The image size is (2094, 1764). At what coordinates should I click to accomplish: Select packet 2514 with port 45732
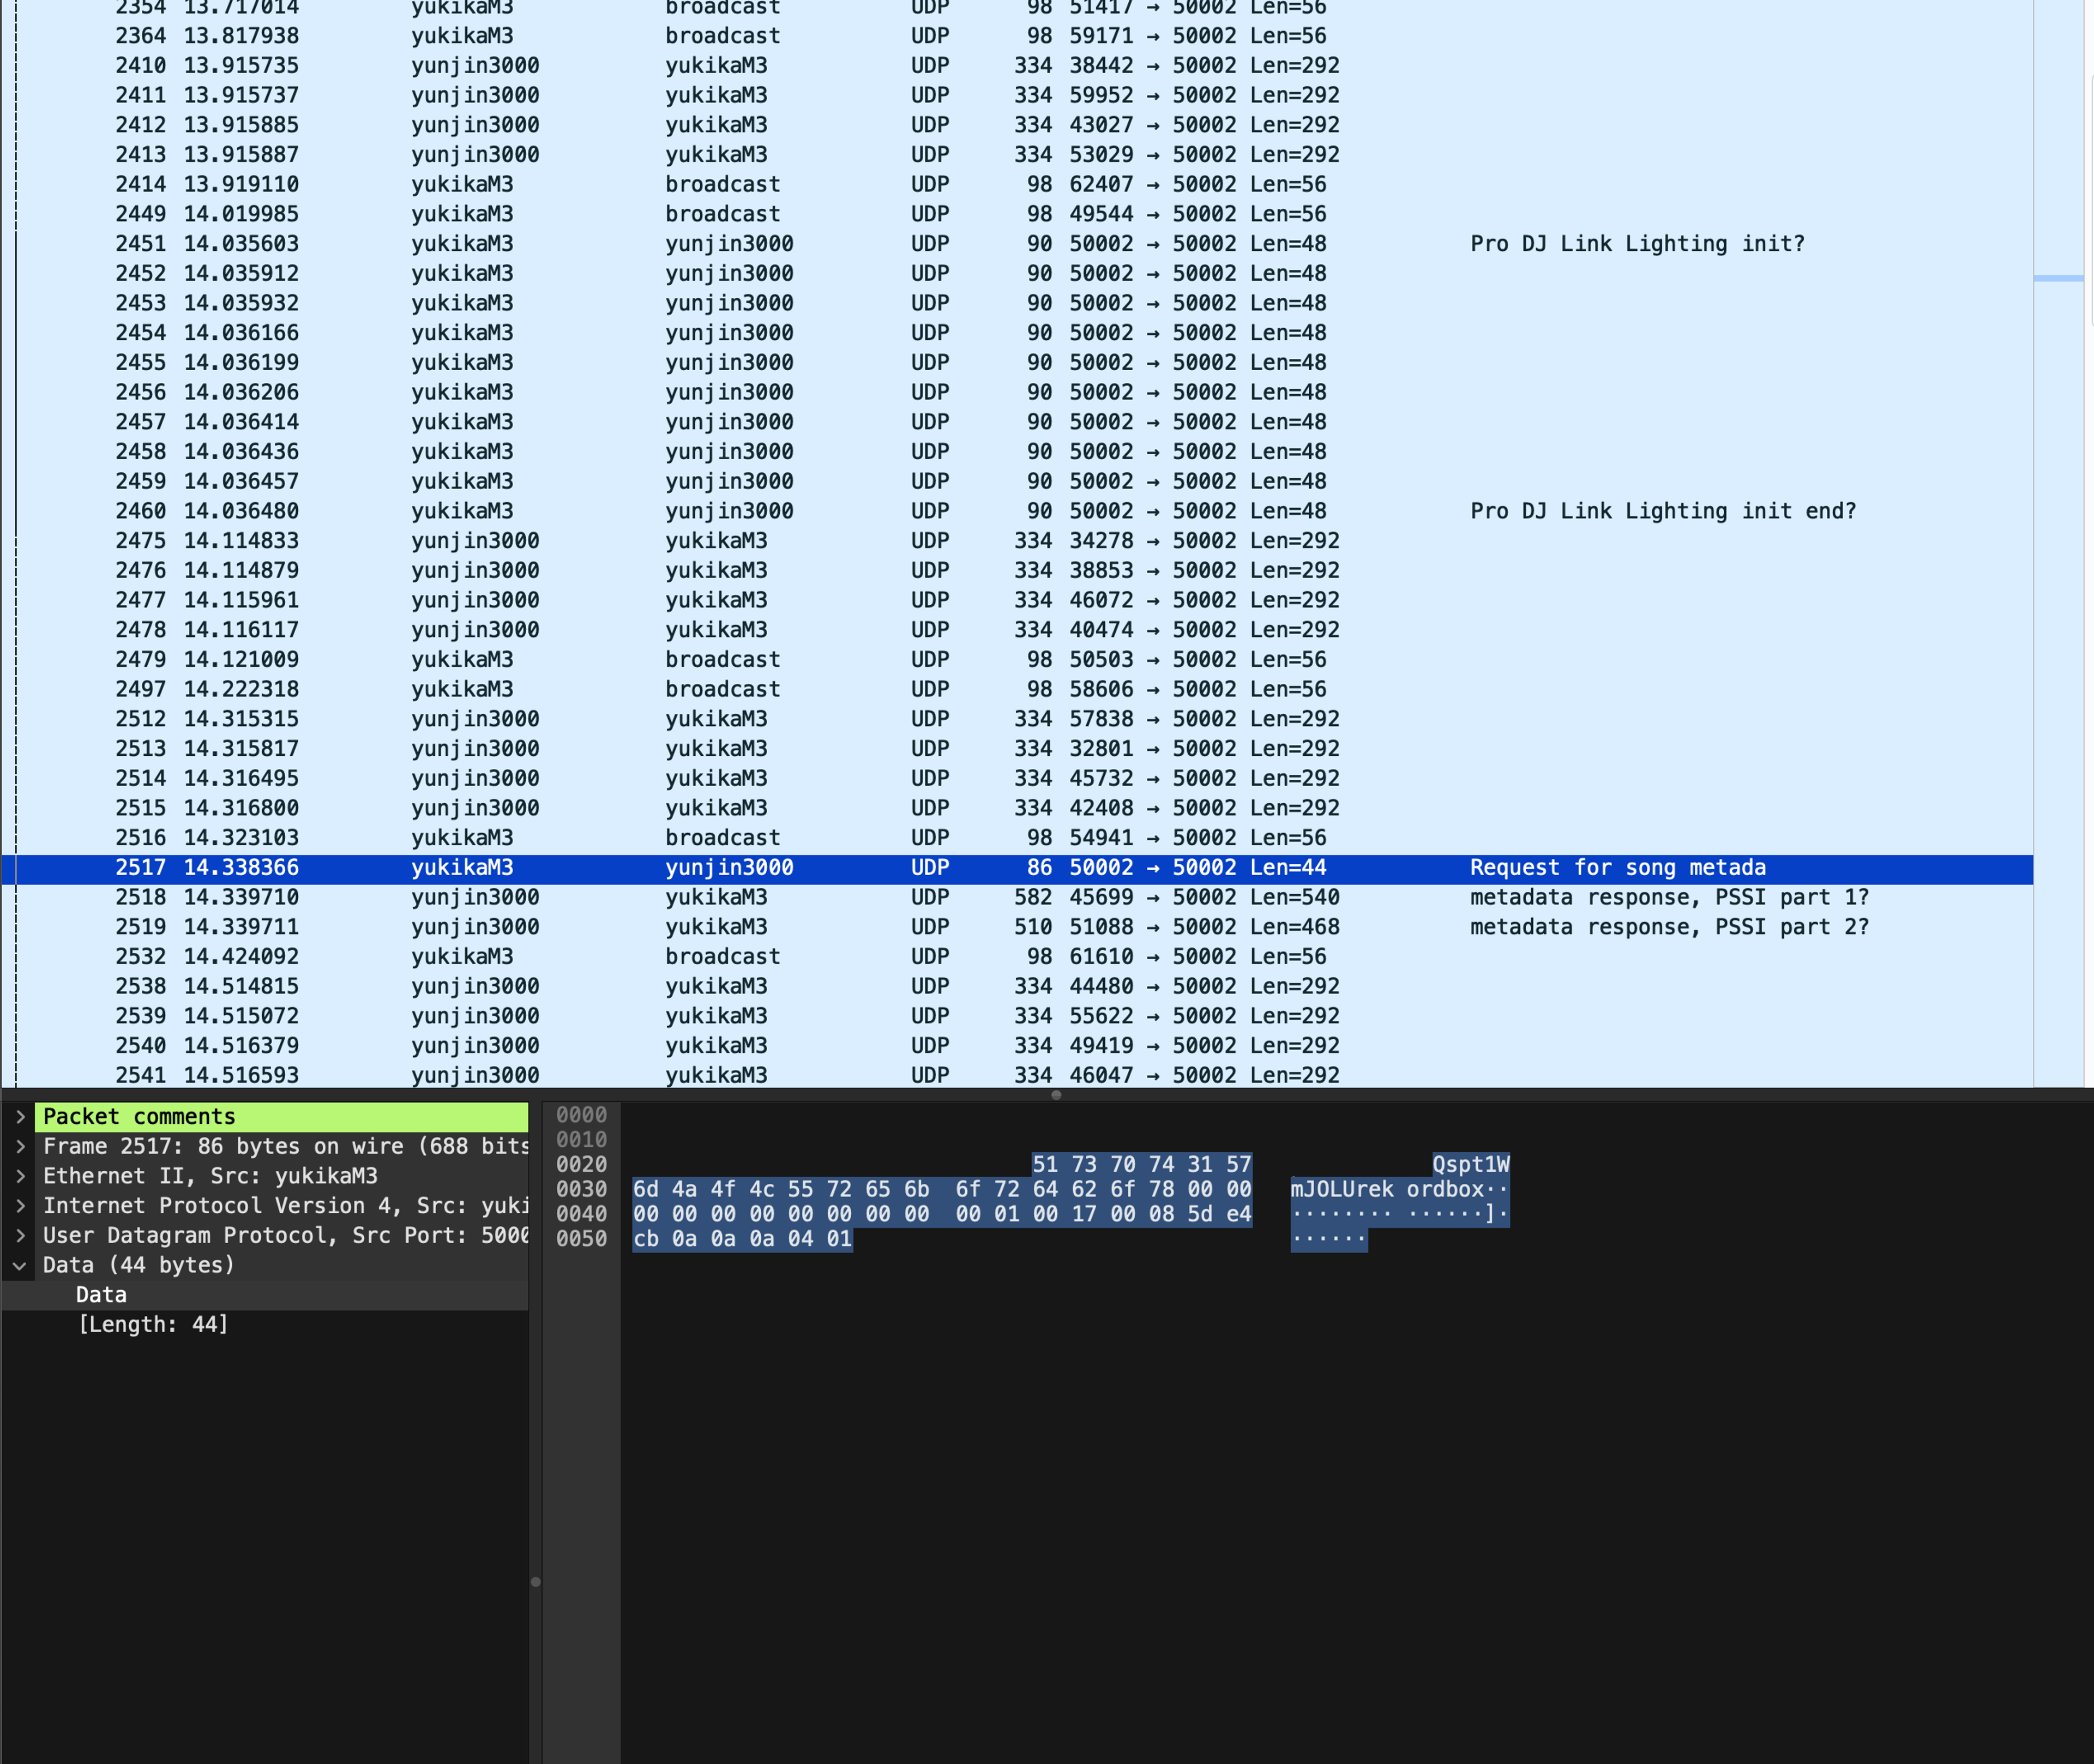coord(1017,779)
